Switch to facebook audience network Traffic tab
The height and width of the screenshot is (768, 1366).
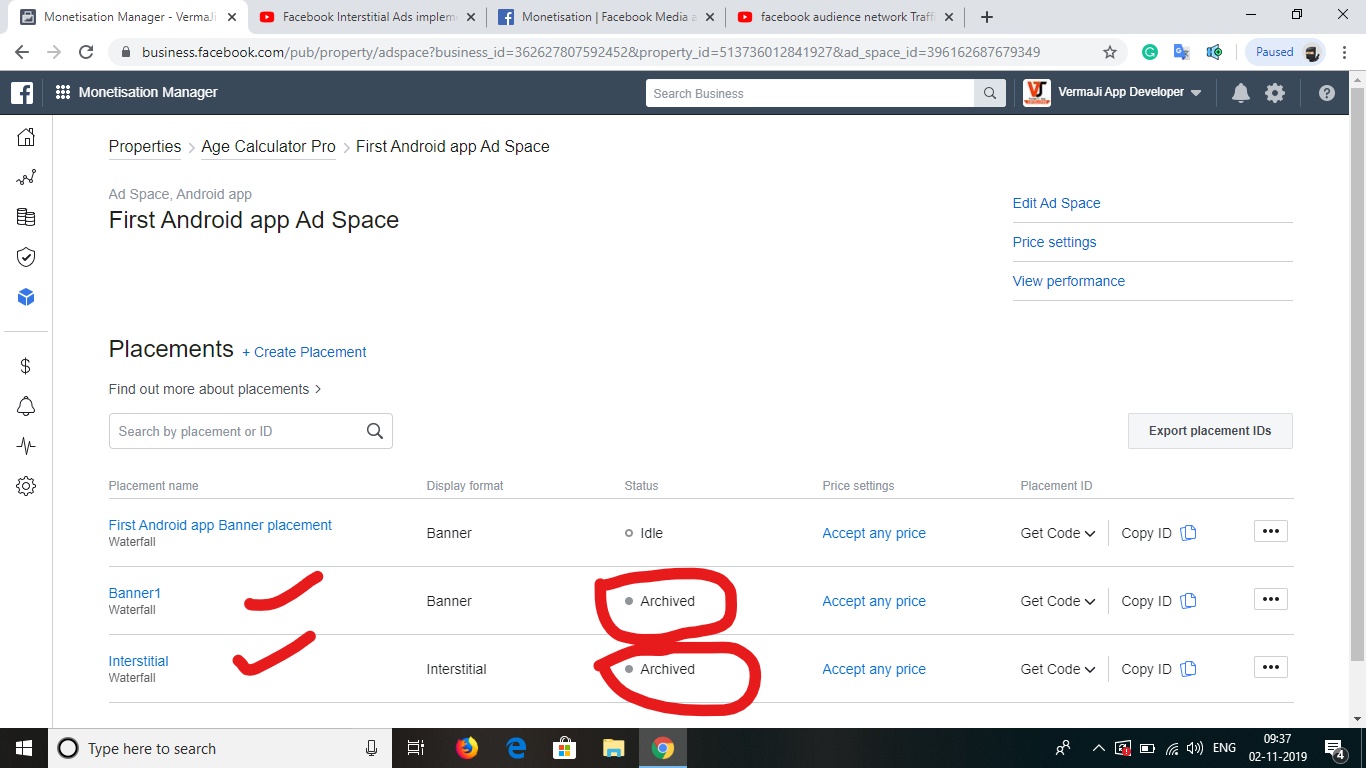845,17
